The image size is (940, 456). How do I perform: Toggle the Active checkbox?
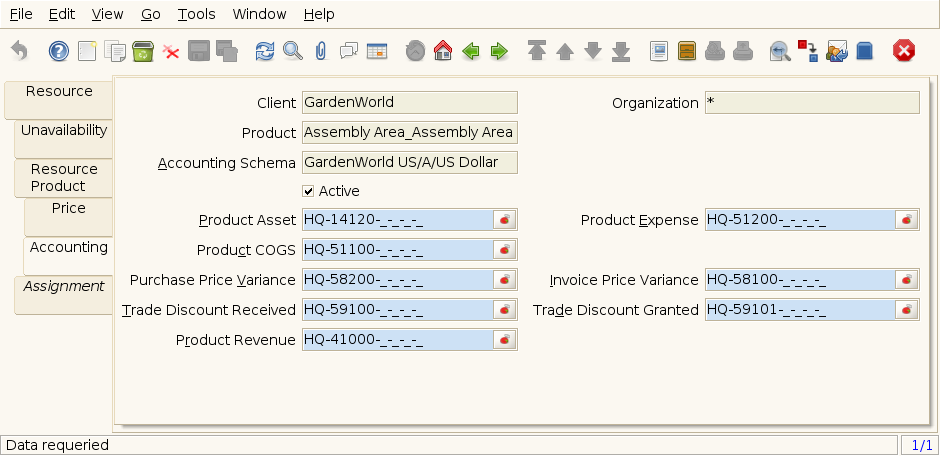click(x=308, y=191)
